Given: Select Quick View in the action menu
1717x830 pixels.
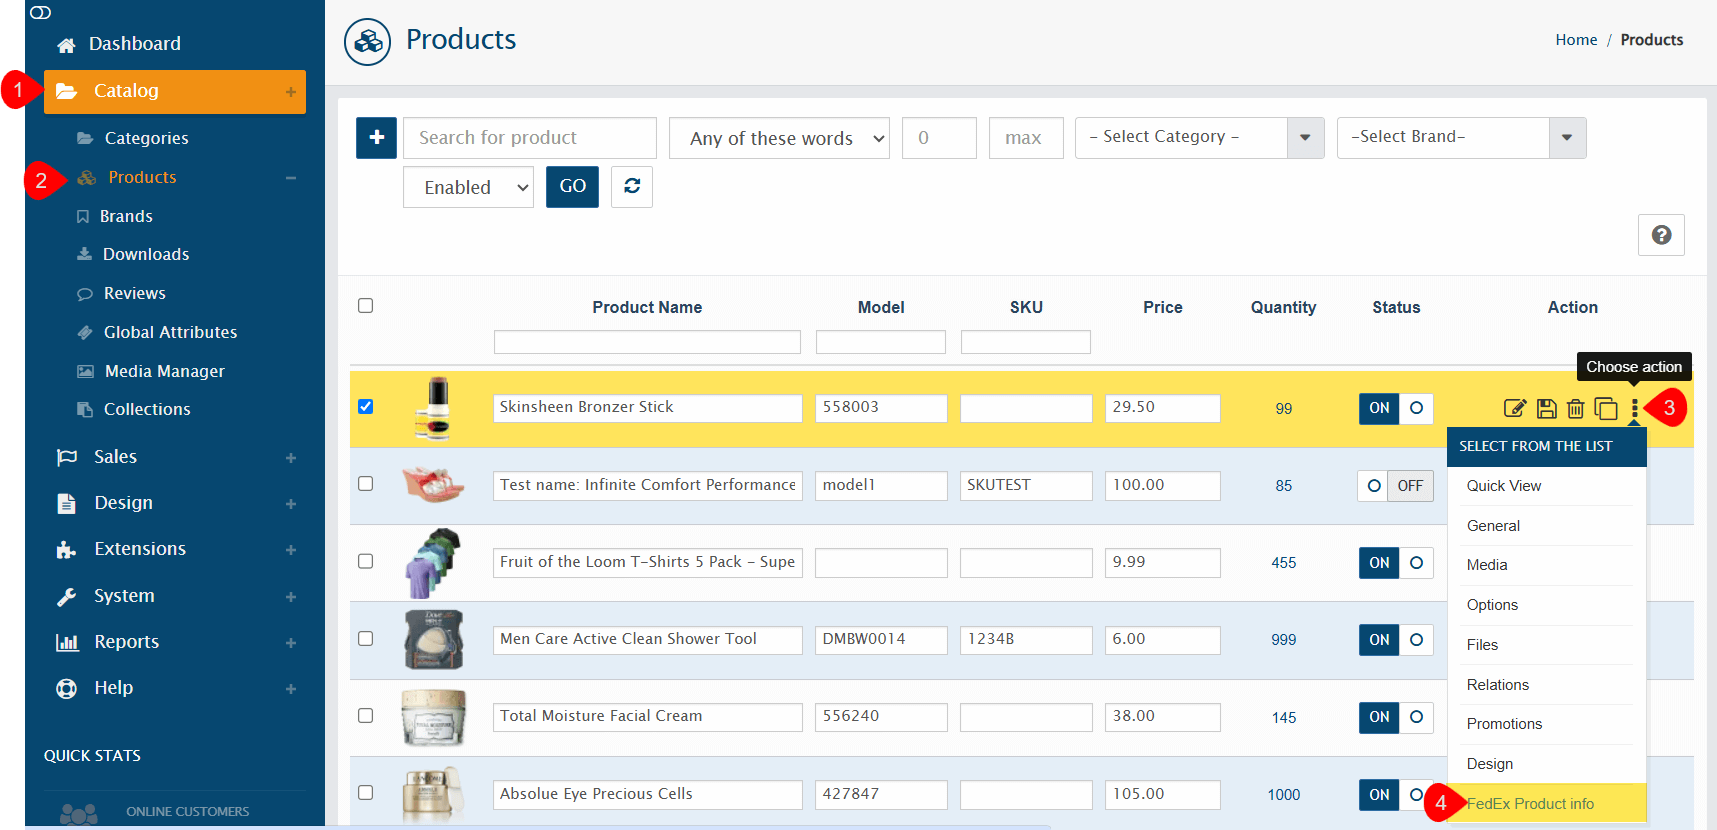Looking at the screenshot, I should [1503, 486].
